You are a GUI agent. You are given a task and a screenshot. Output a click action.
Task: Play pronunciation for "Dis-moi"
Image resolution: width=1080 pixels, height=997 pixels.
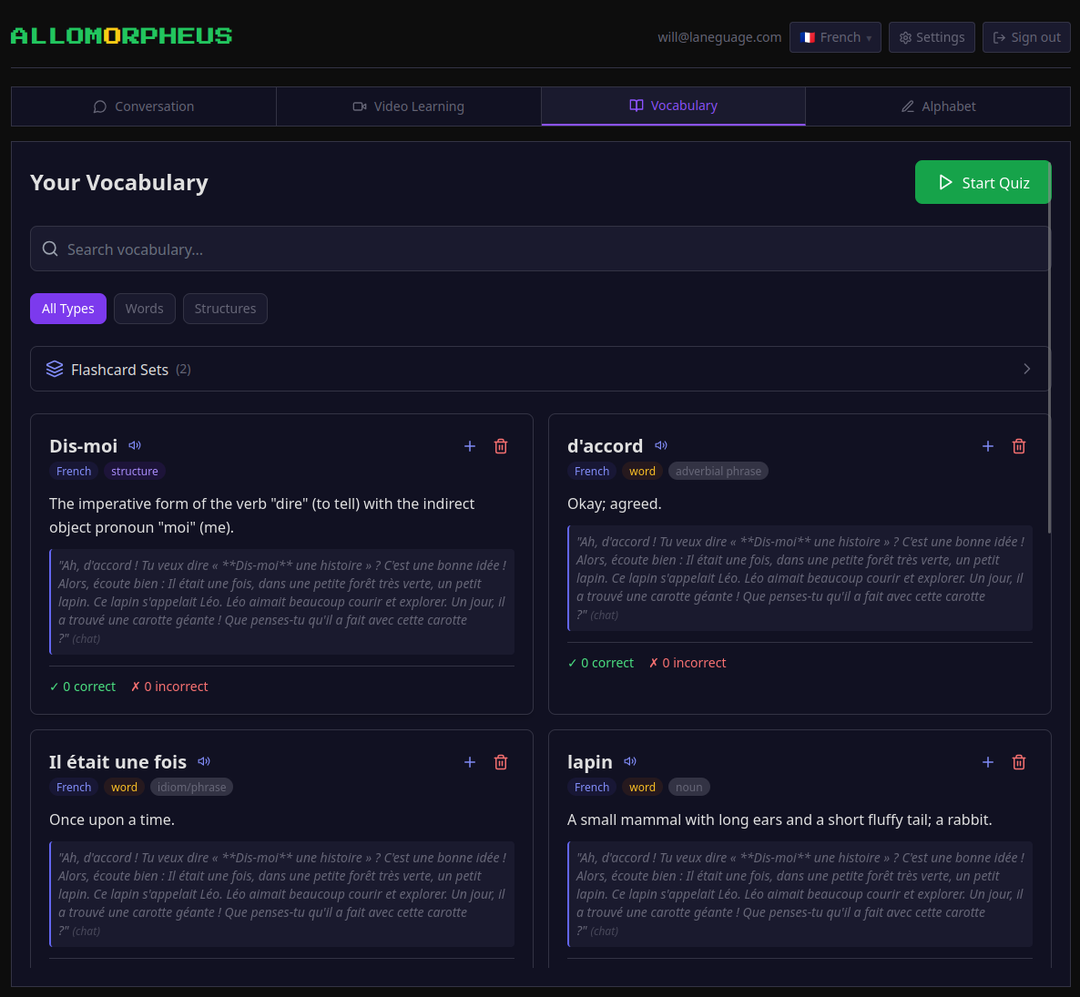pyautogui.click(x=134, y=446)
